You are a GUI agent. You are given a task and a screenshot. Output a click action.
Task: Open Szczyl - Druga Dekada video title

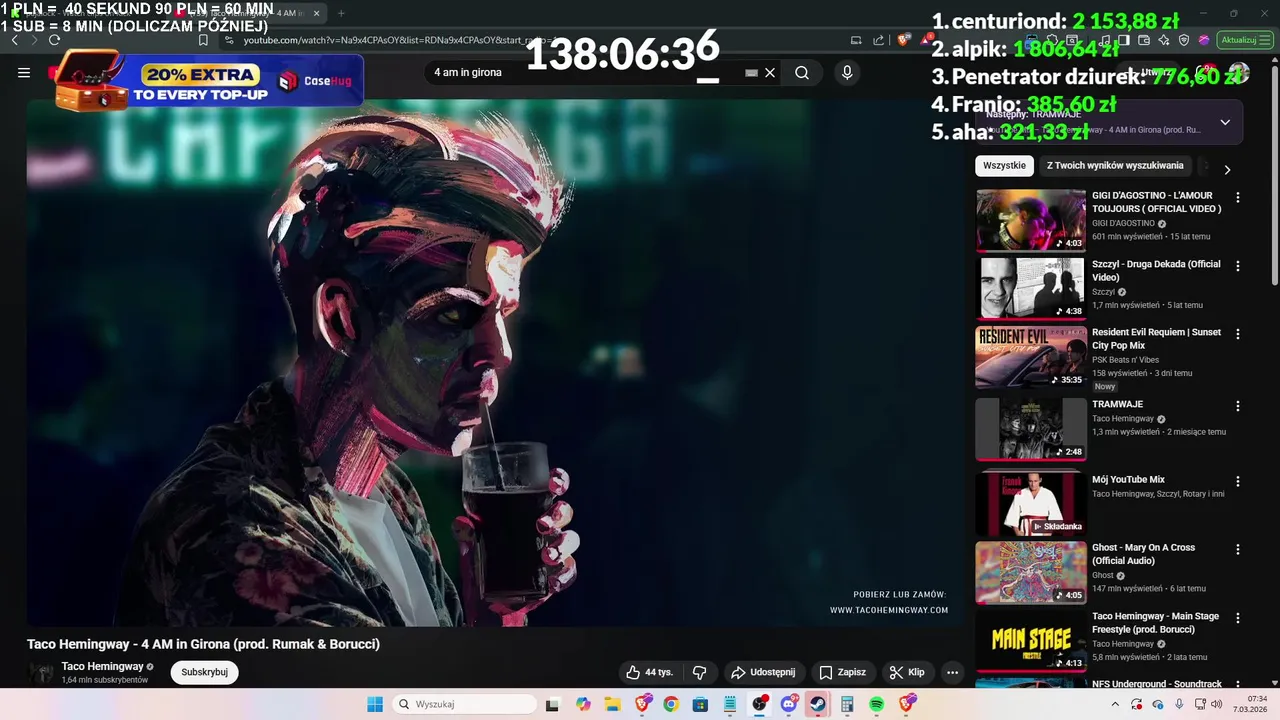click(x=1156, y=270)
